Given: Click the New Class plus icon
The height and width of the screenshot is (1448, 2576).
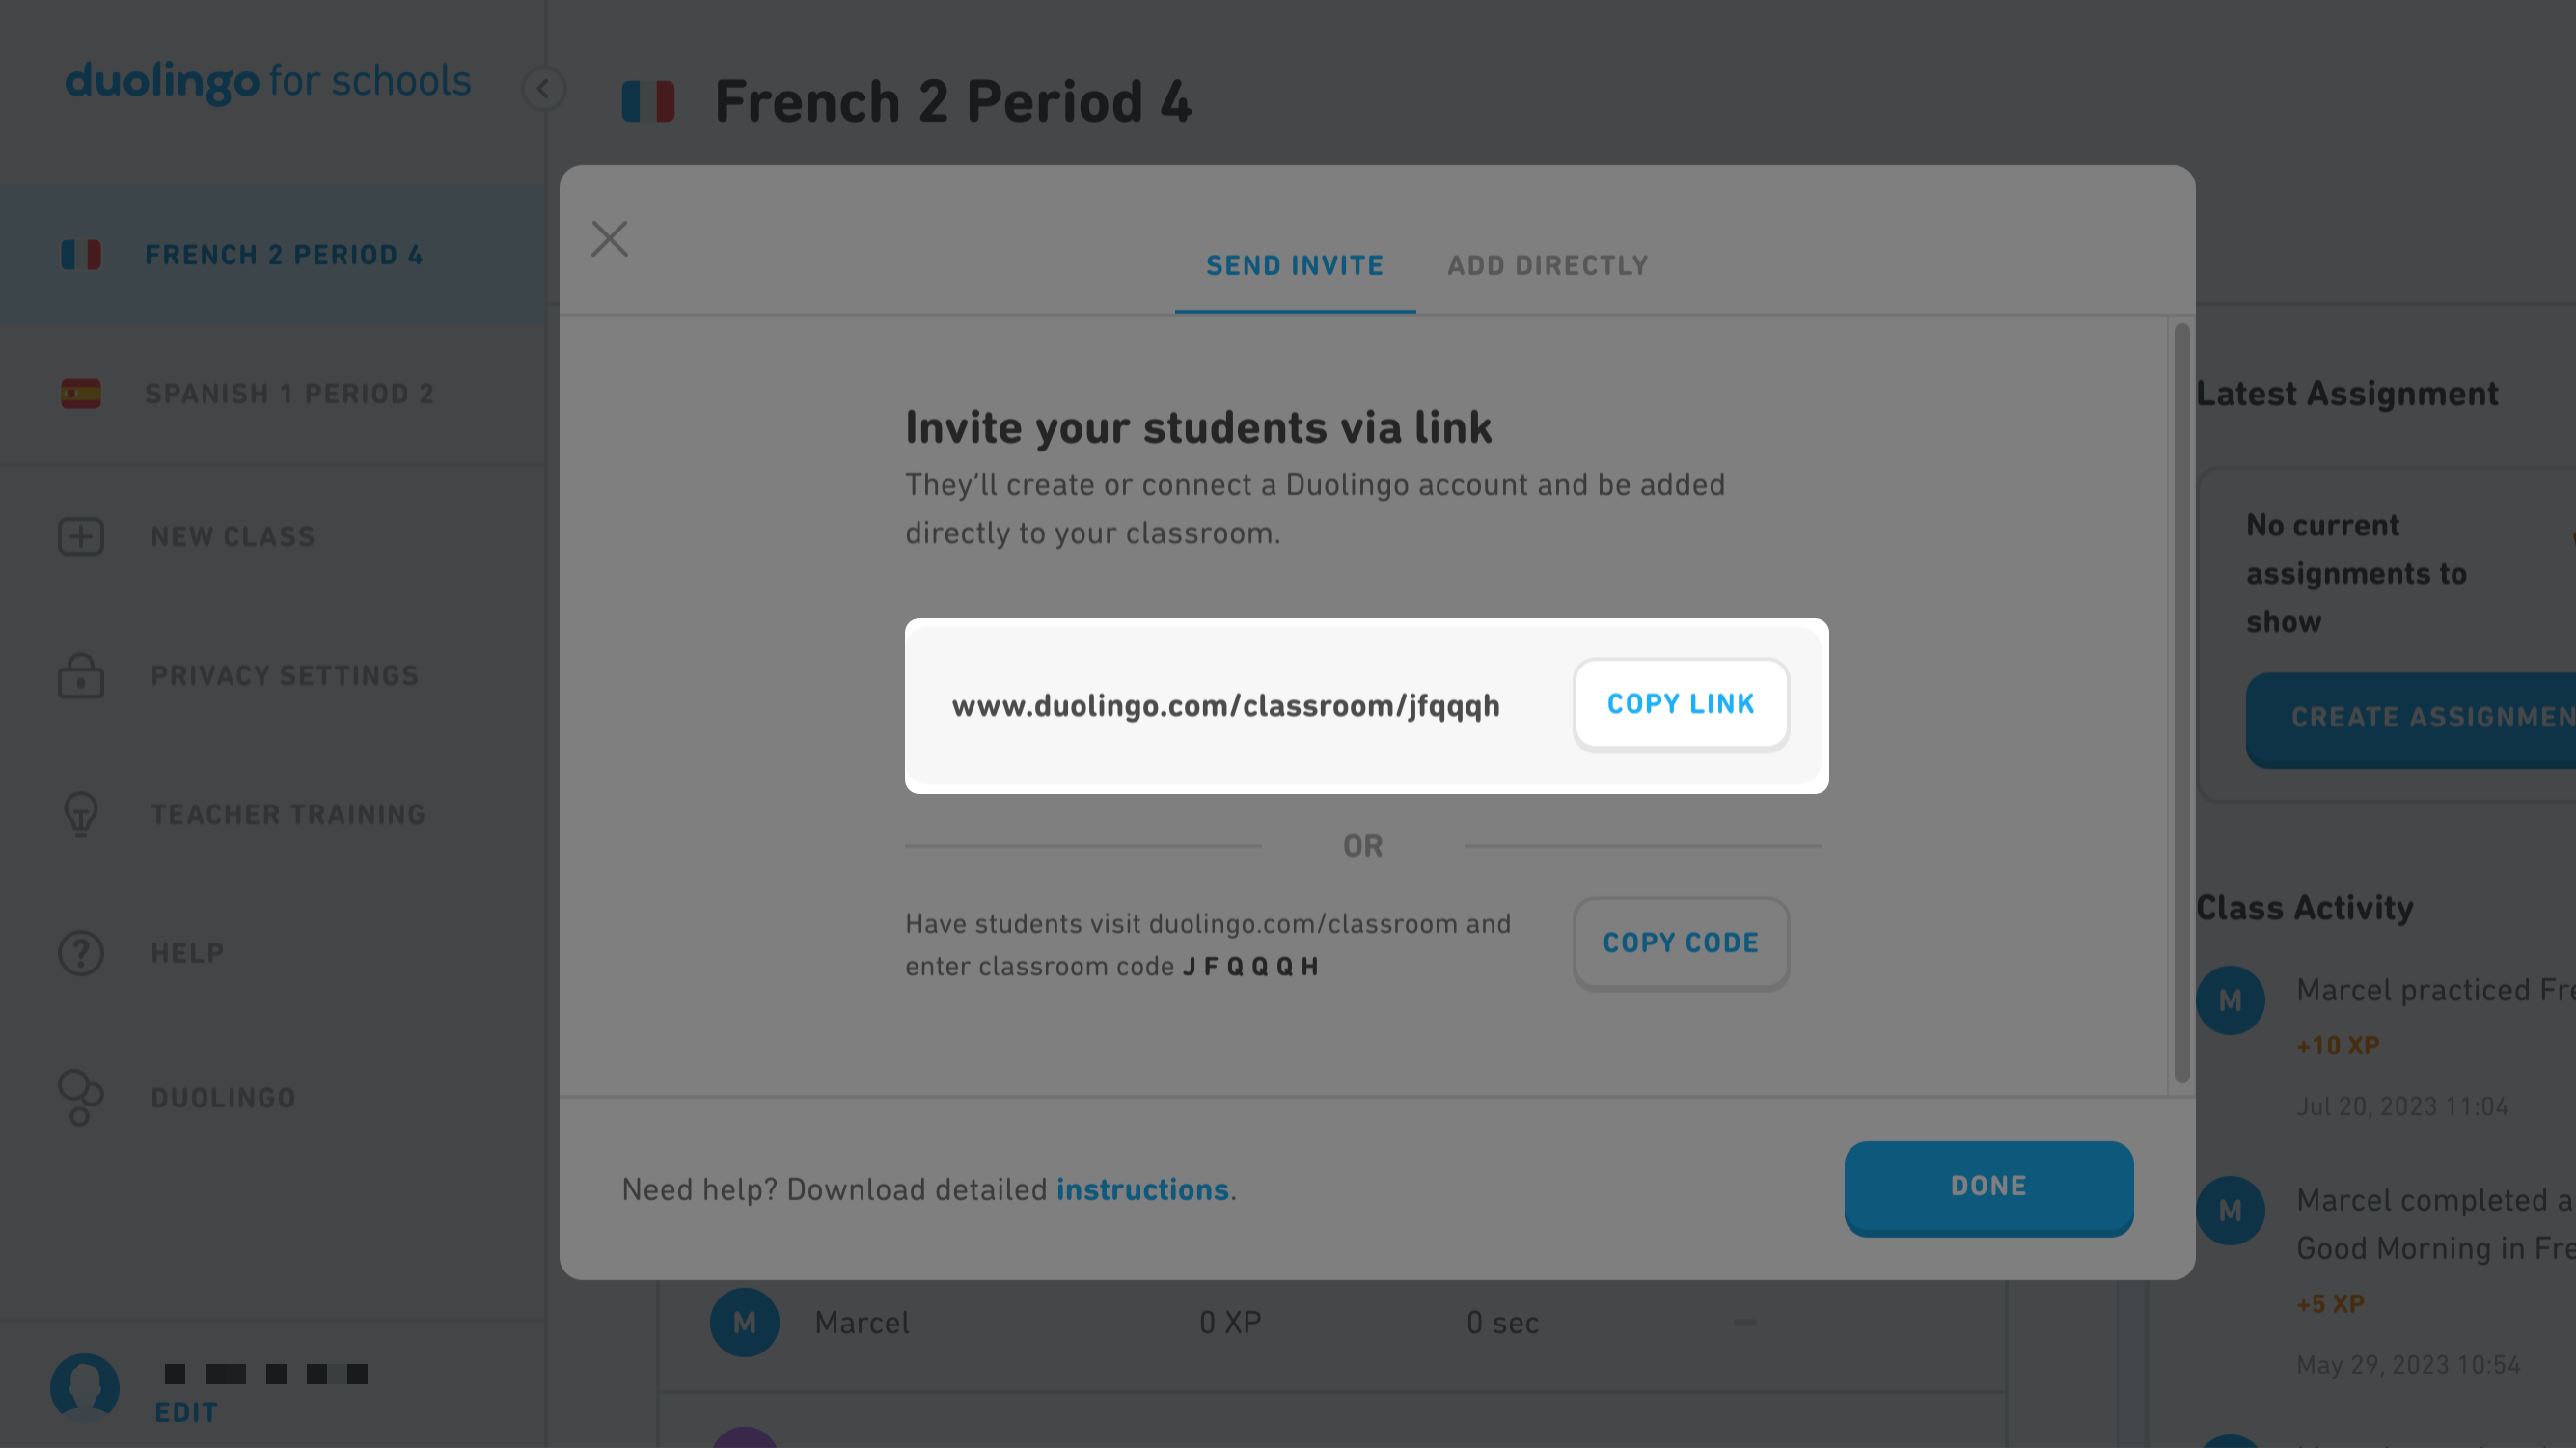Looking at the screenshot, I should click(x=81, y=537).
